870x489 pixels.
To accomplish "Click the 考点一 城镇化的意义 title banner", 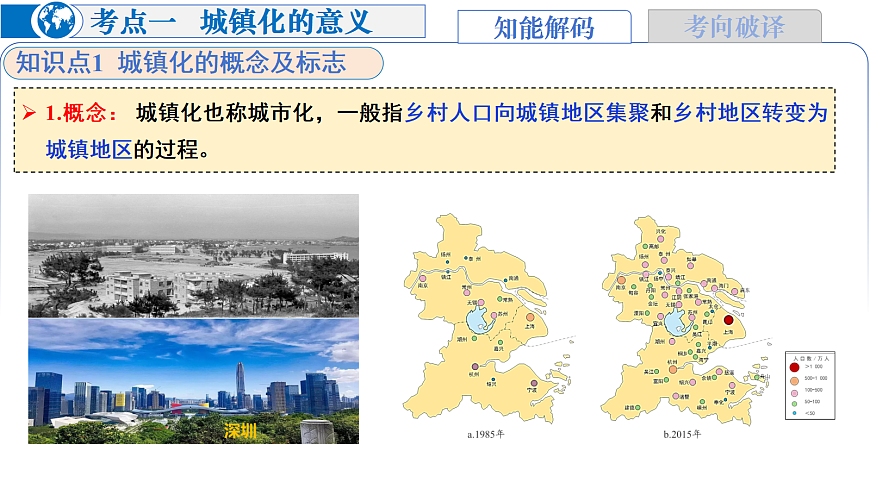I will [230, 19].
